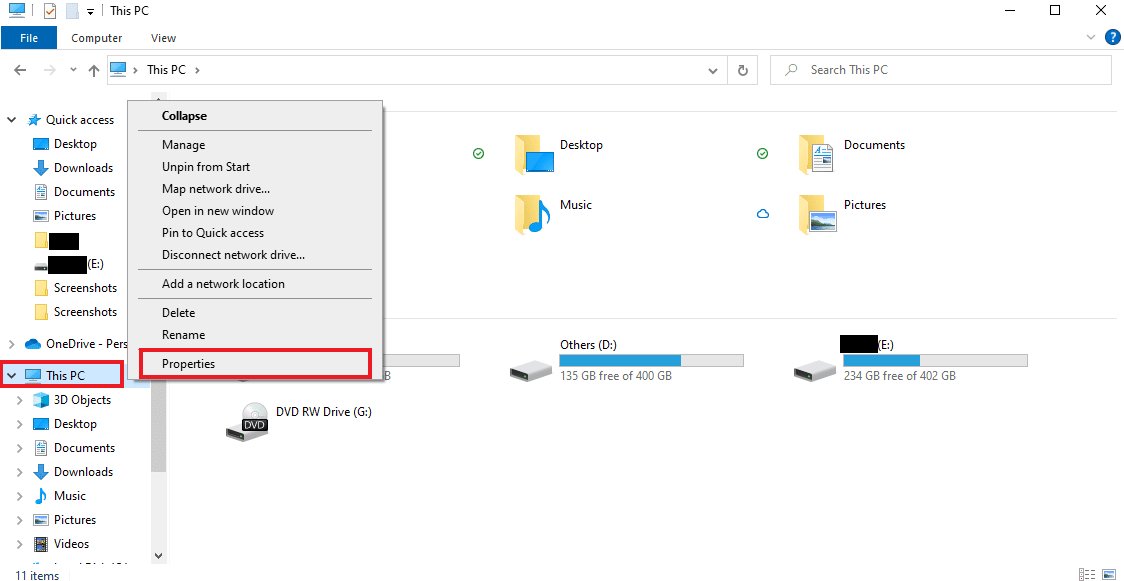Open the DVD RW Drive (G:) icon
The height and width of the screenshot is (581, 1124).
(x=247, y=422)
